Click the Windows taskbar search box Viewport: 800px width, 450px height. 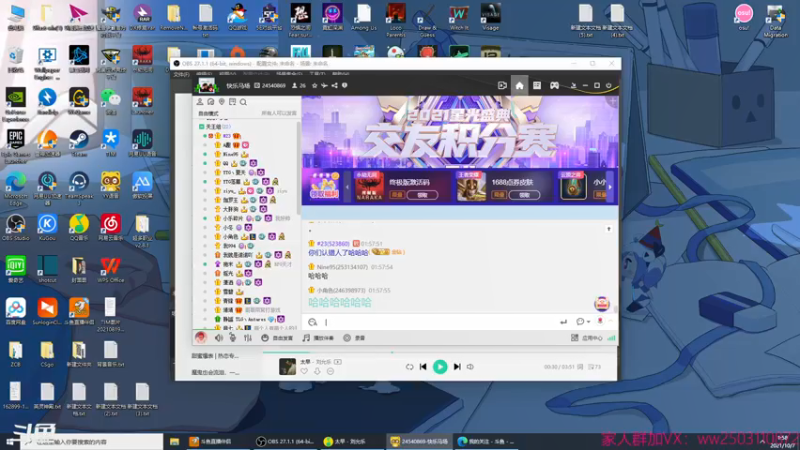tap(92, 441)
